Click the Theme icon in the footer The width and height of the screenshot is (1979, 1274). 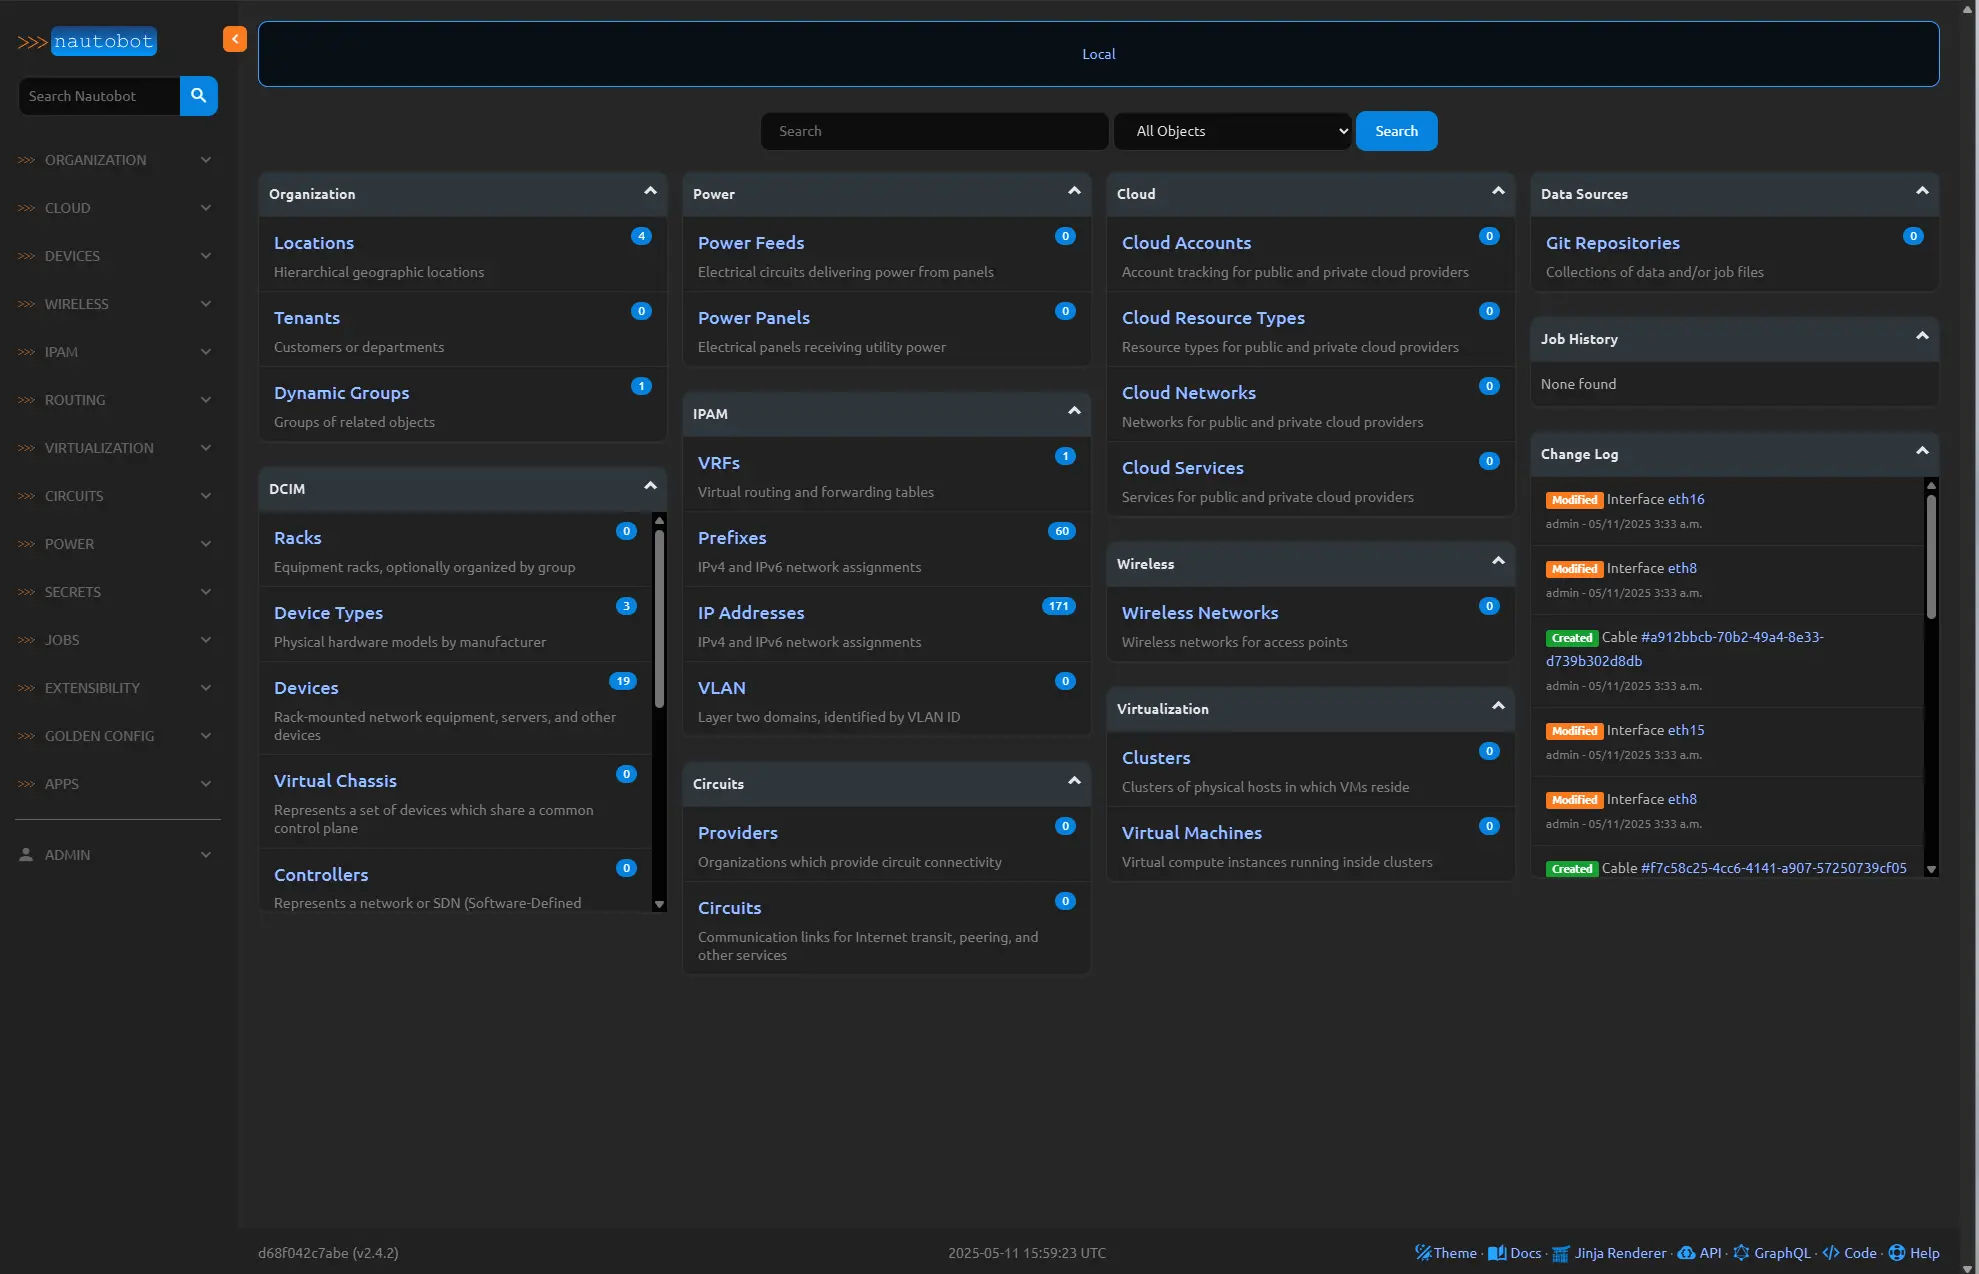[x=1423, y=1252]
